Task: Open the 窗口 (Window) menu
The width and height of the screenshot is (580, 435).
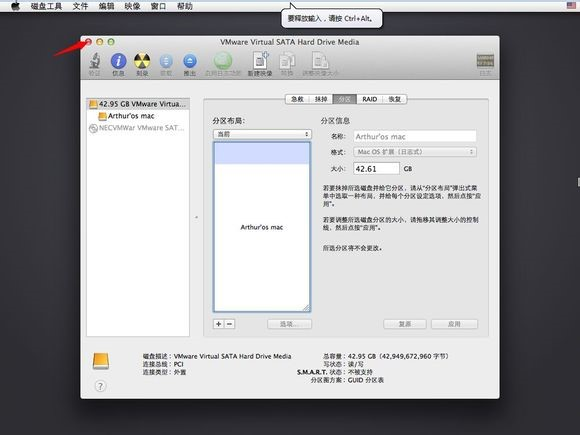Action: pos(159,6)
